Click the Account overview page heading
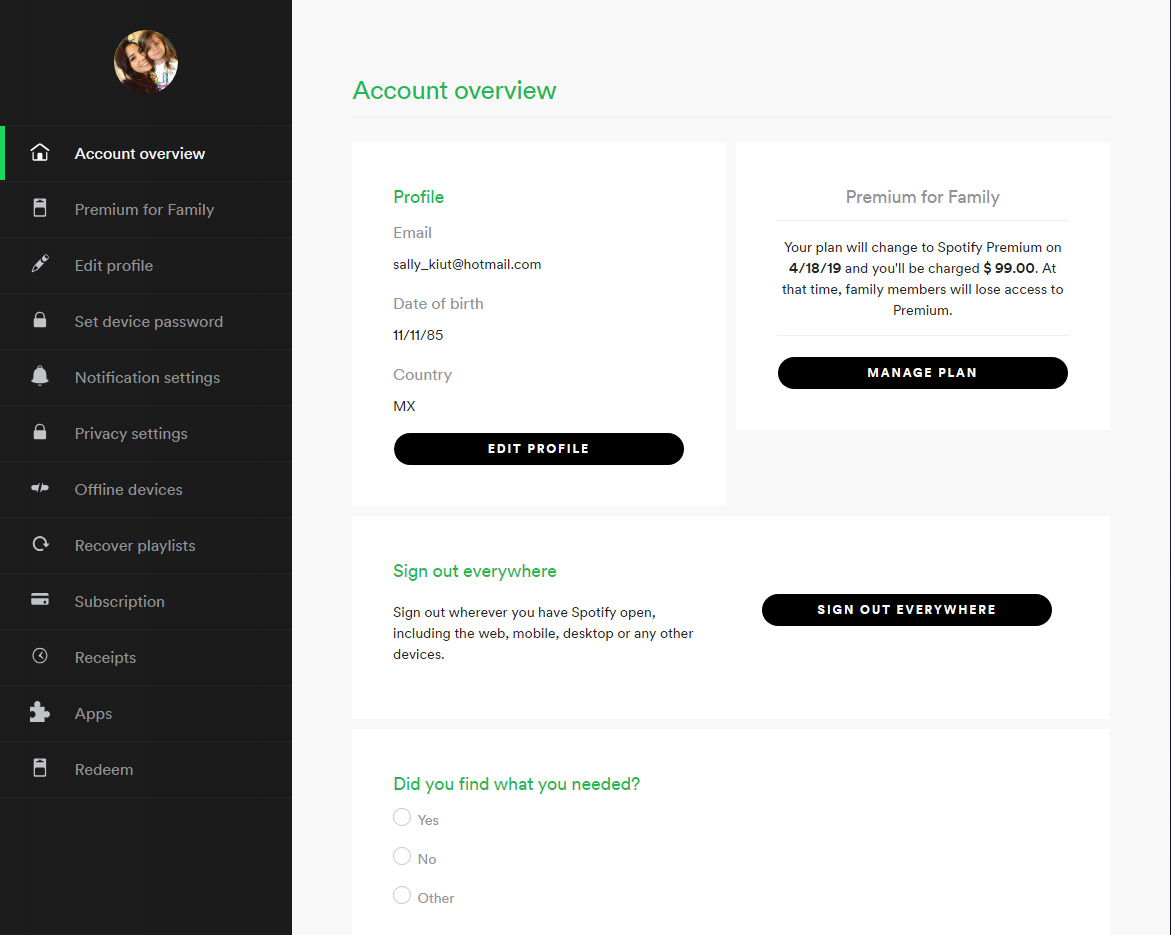This screenshot has height=935, width=1171. click(454, 90)
